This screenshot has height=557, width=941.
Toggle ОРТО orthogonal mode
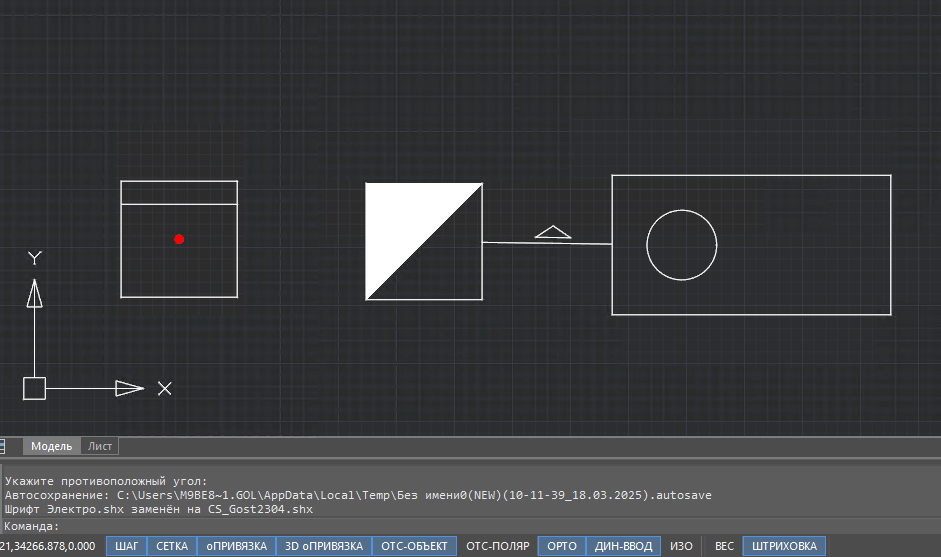[562, 546]
